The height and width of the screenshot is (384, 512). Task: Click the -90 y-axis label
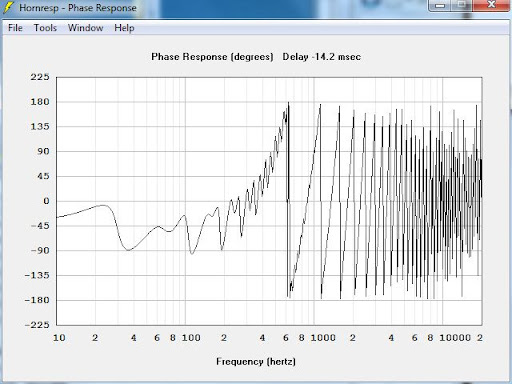click(40, 250)
